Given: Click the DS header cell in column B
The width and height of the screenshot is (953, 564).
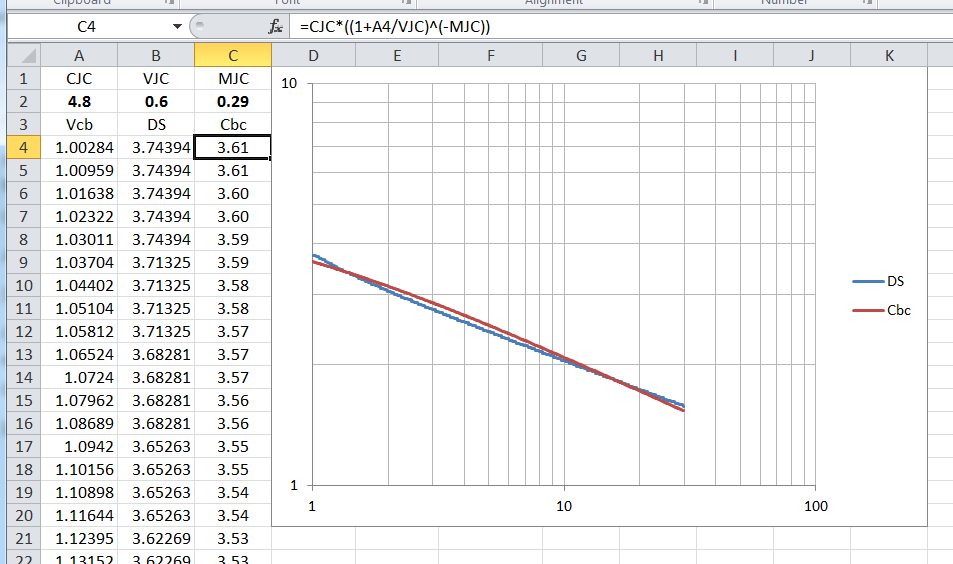Looking at the screenshot, I should point(156,125).
